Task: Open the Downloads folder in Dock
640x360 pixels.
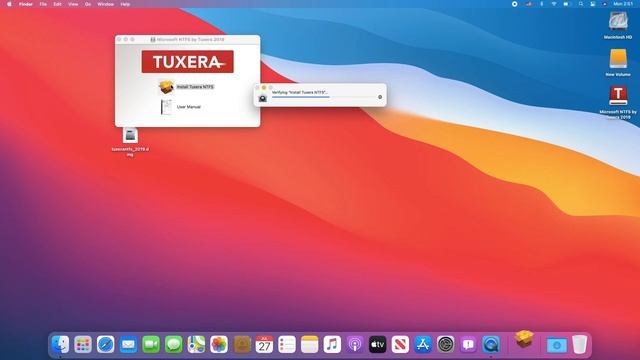Action: tap(557, 344)
